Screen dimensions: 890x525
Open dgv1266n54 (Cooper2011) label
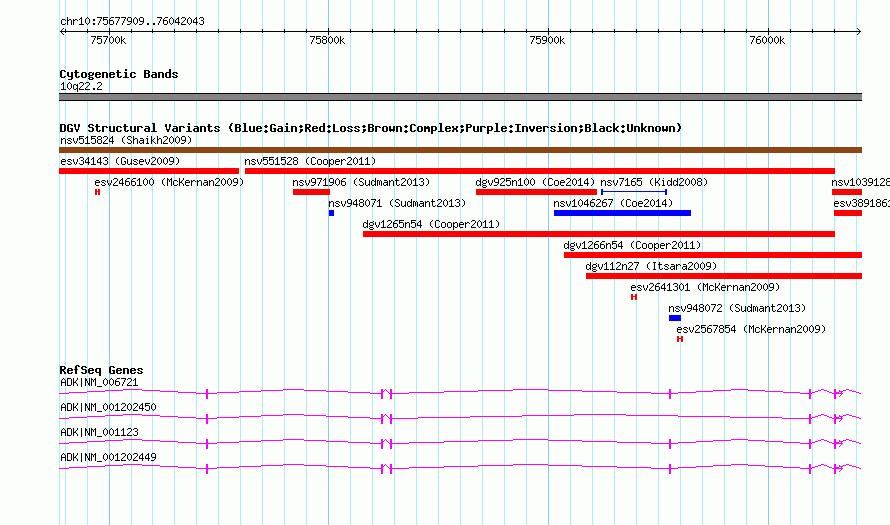click(x=632, y=245)
